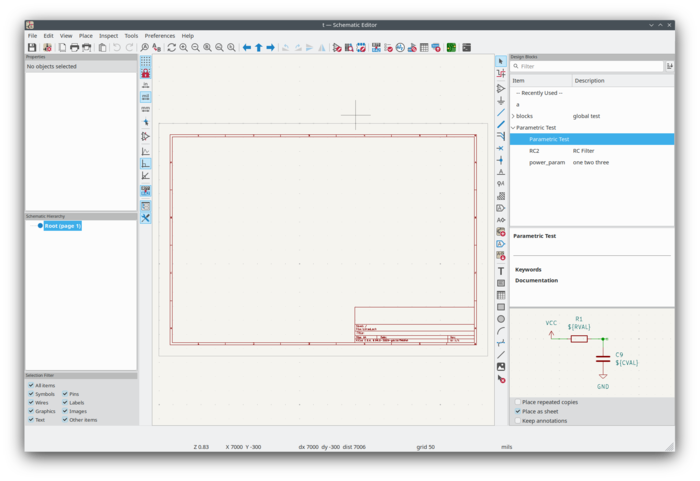
Task: Toggle grid display in the left toolbar
Action: (145, 61)
